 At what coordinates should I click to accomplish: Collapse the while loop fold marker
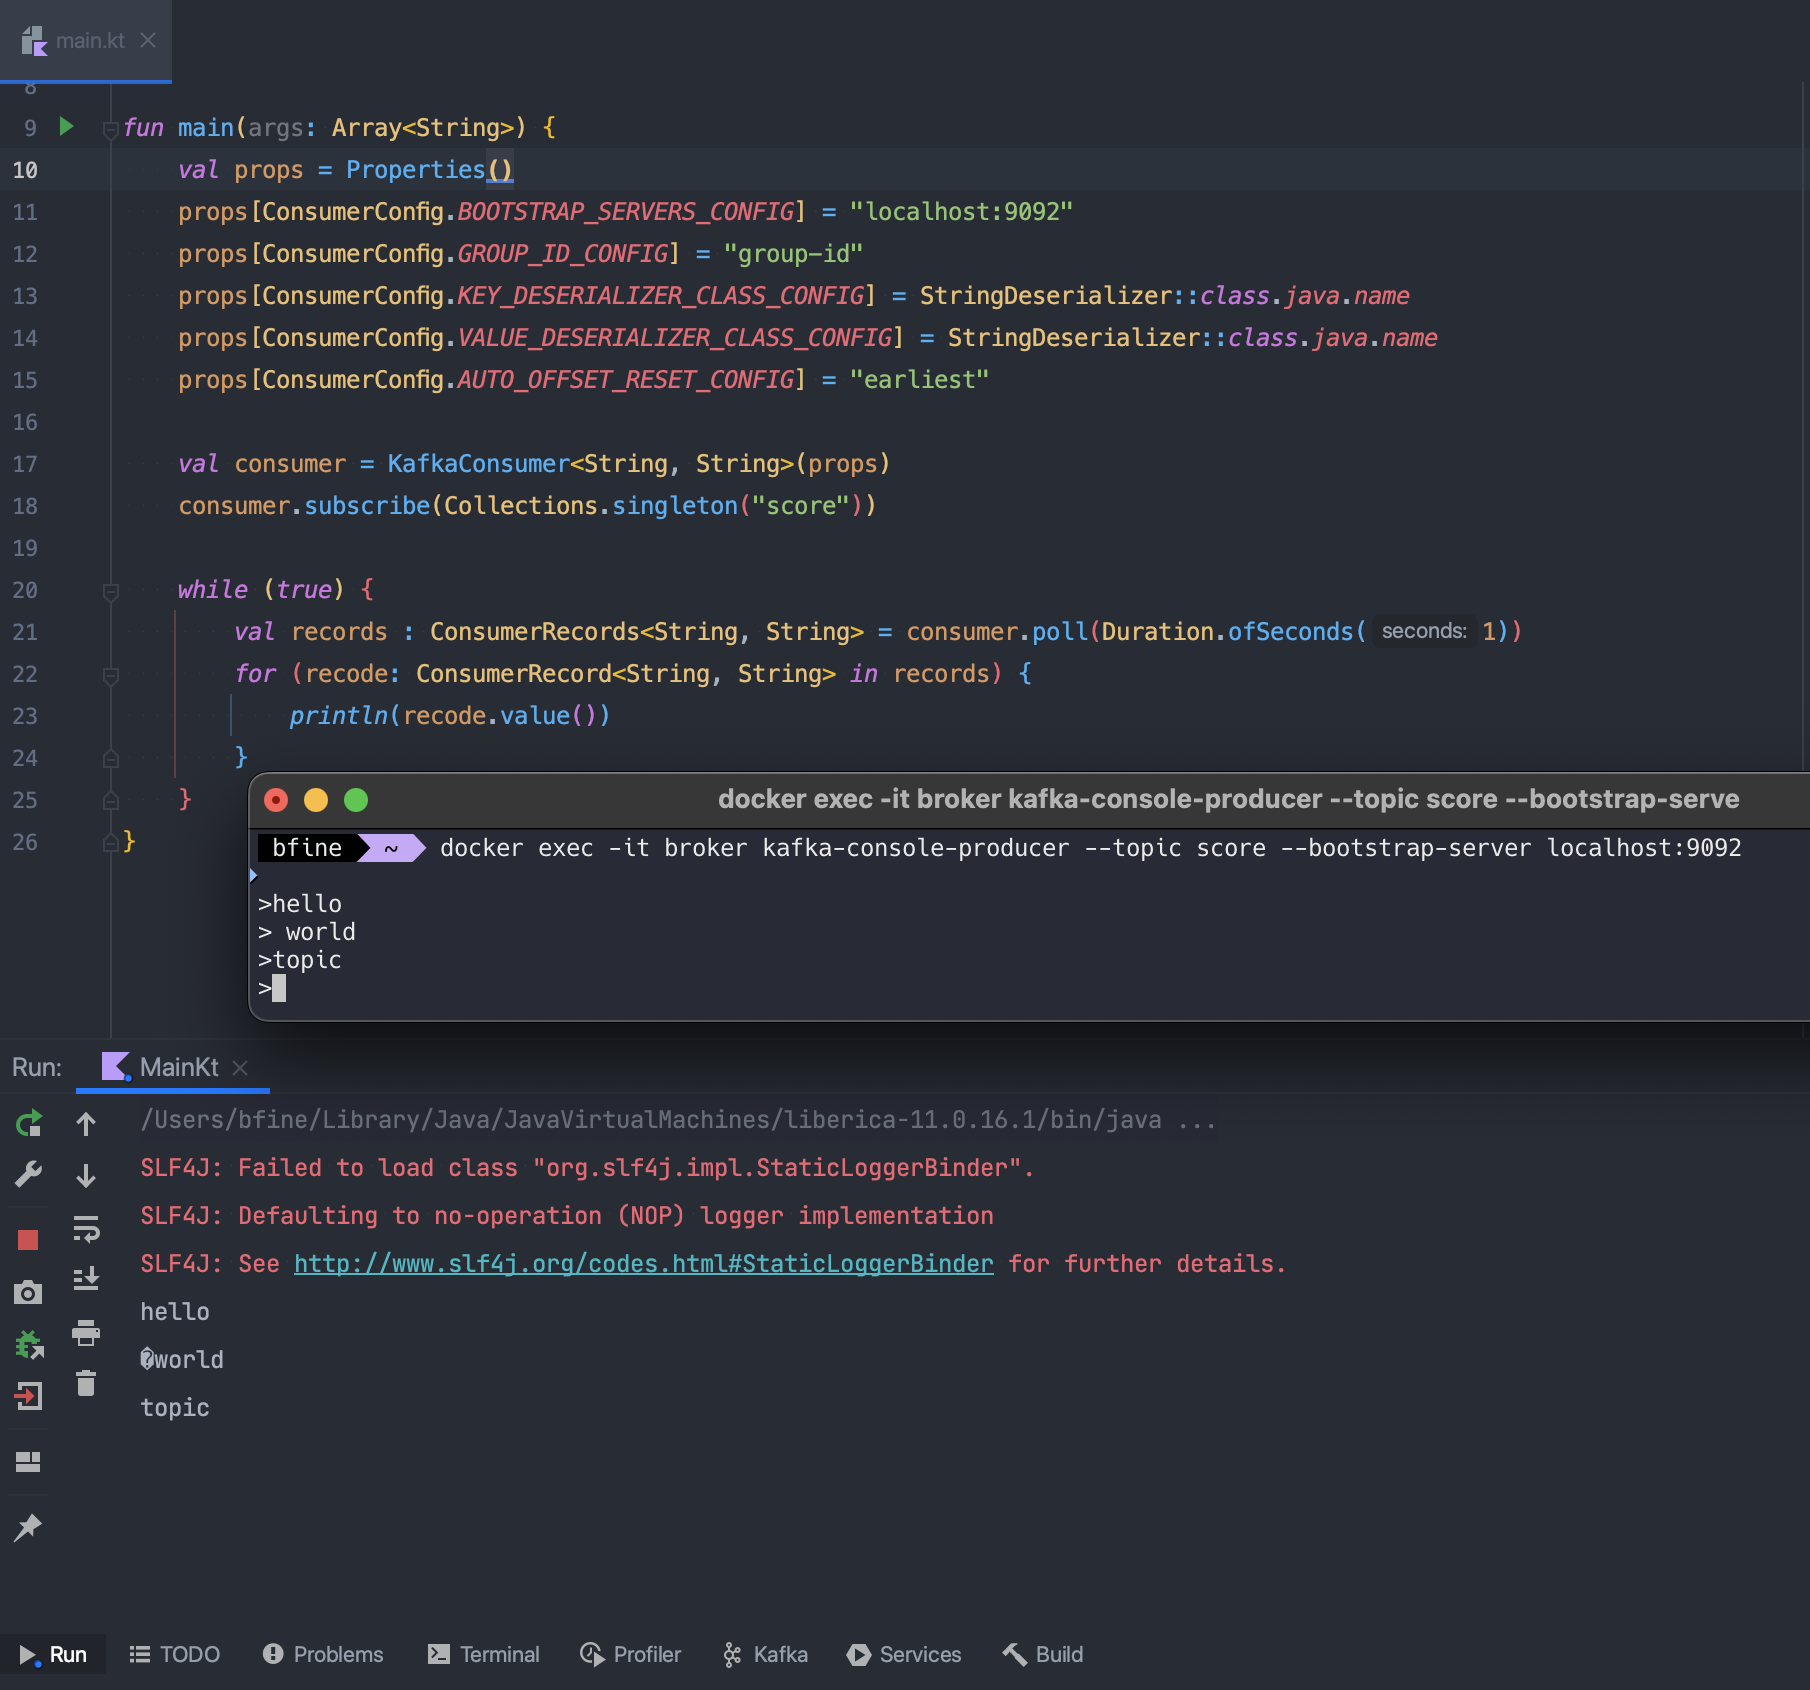tap(111, 591)
